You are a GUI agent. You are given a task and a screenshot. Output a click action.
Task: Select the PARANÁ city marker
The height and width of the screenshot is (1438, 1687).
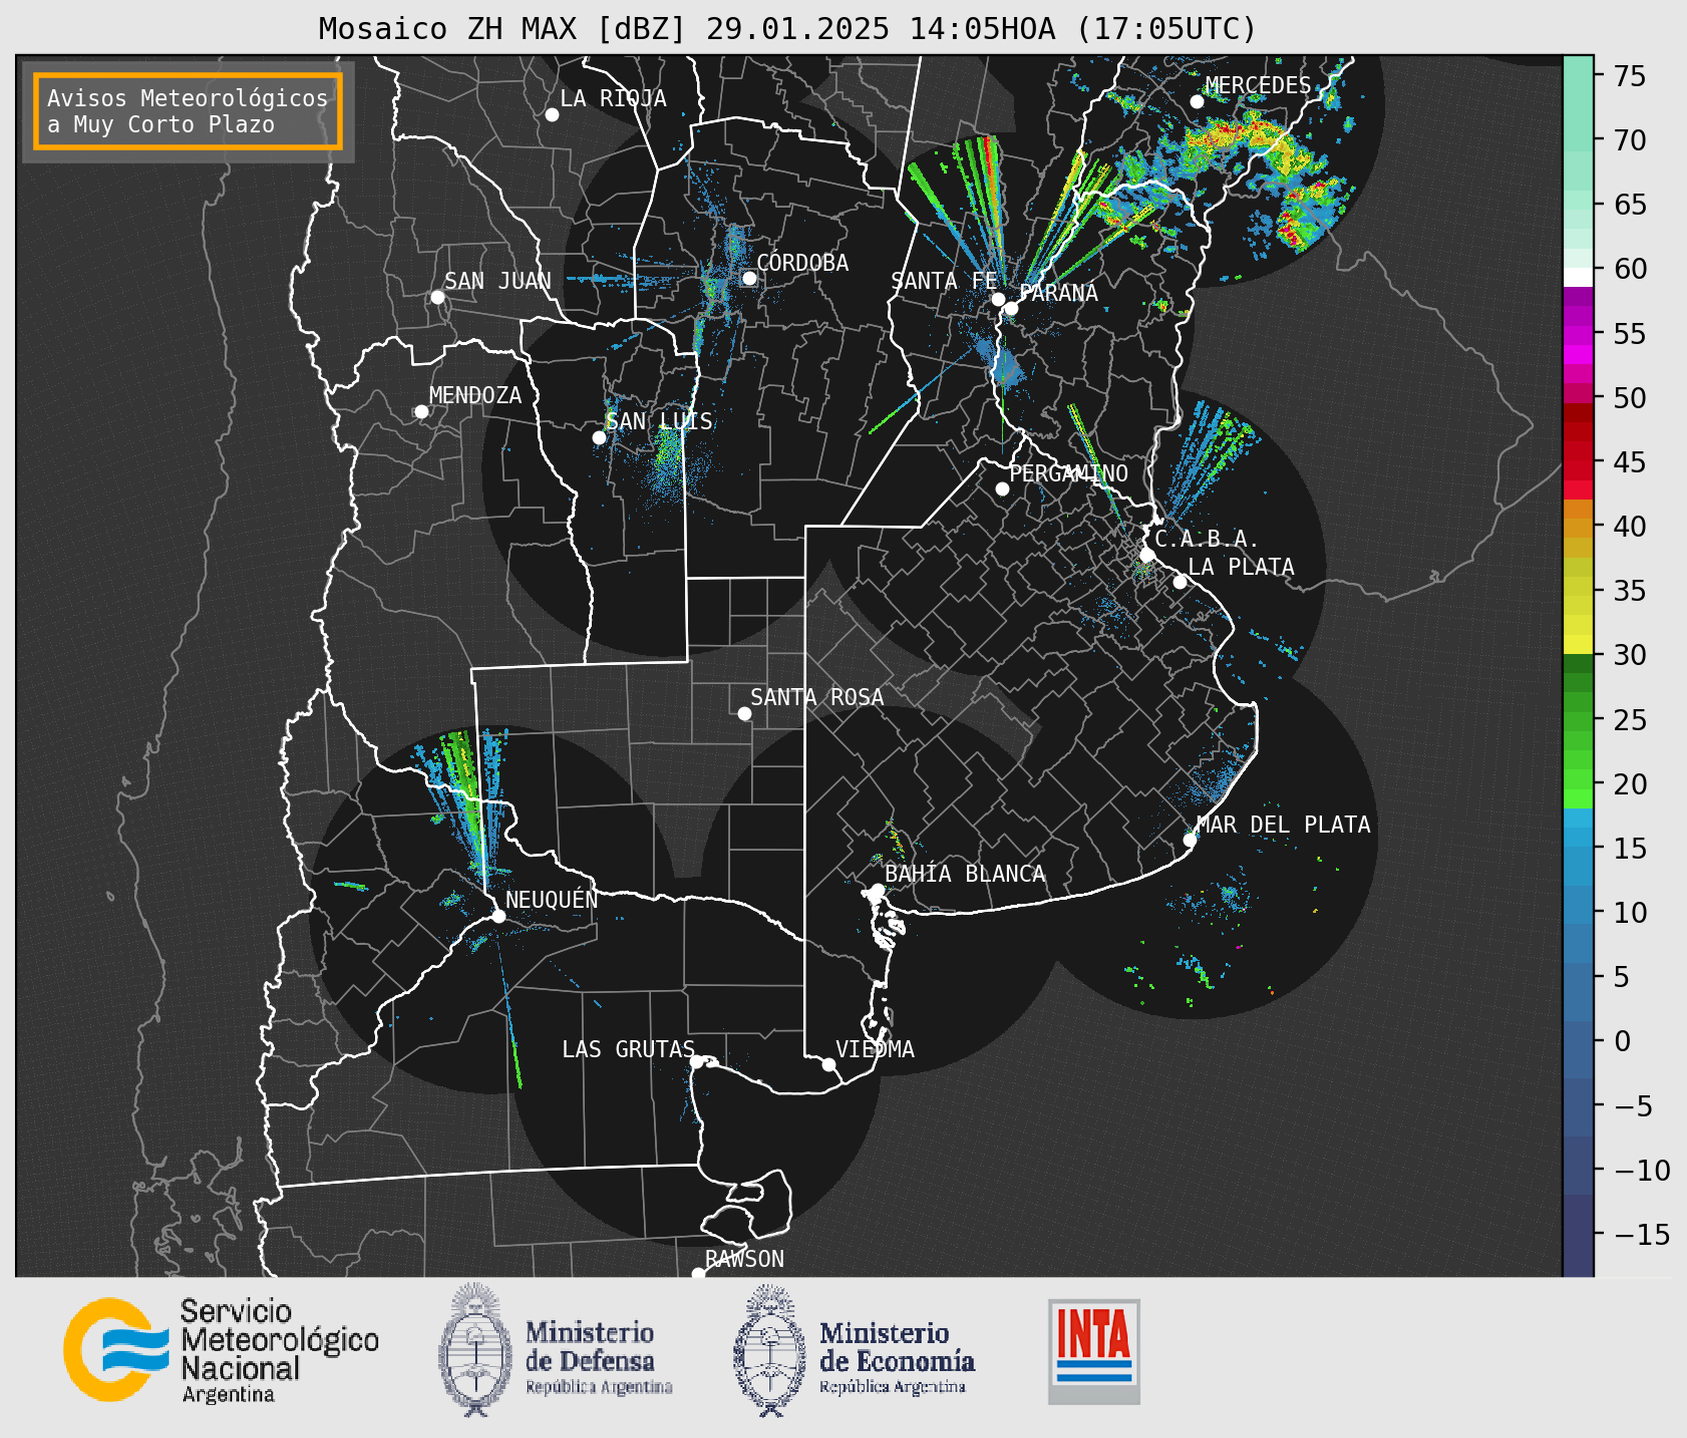[1011, 308]
